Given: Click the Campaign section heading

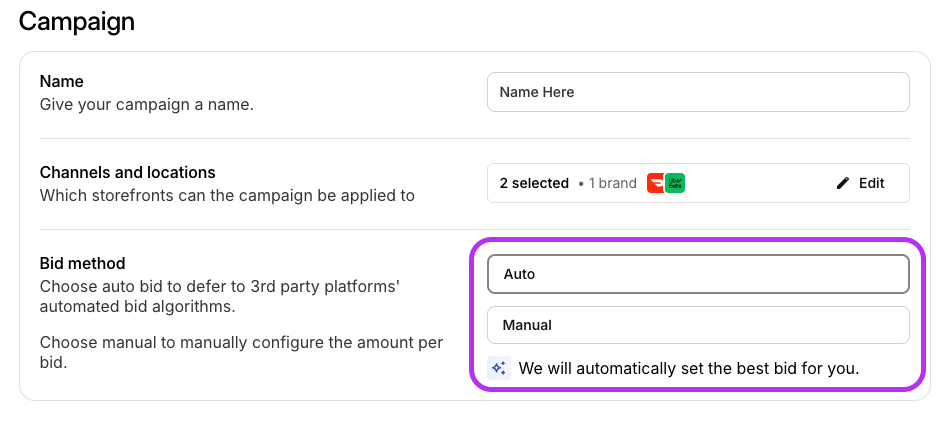Looking at the screenshot, I should point(77,20).
